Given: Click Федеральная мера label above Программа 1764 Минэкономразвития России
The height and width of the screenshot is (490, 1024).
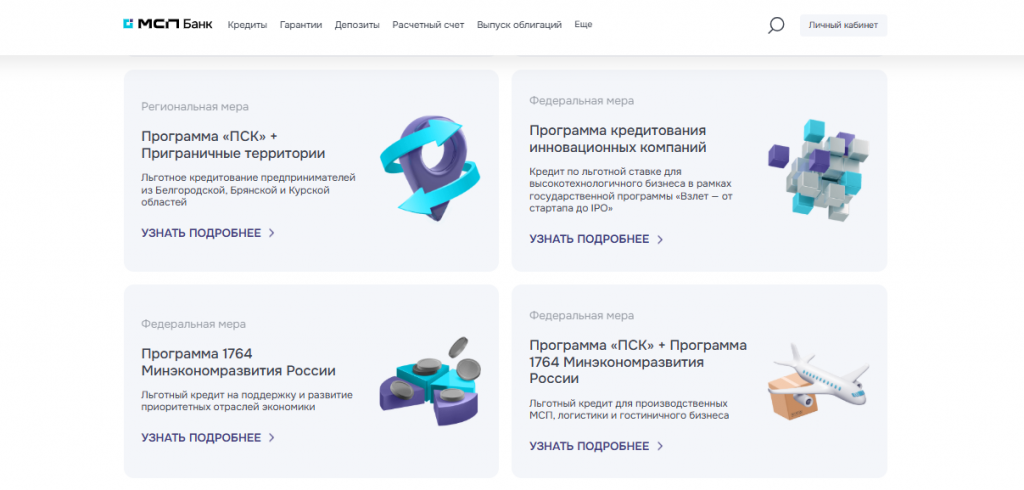Looking at the screenshot, I should click(x=193, y=324).
